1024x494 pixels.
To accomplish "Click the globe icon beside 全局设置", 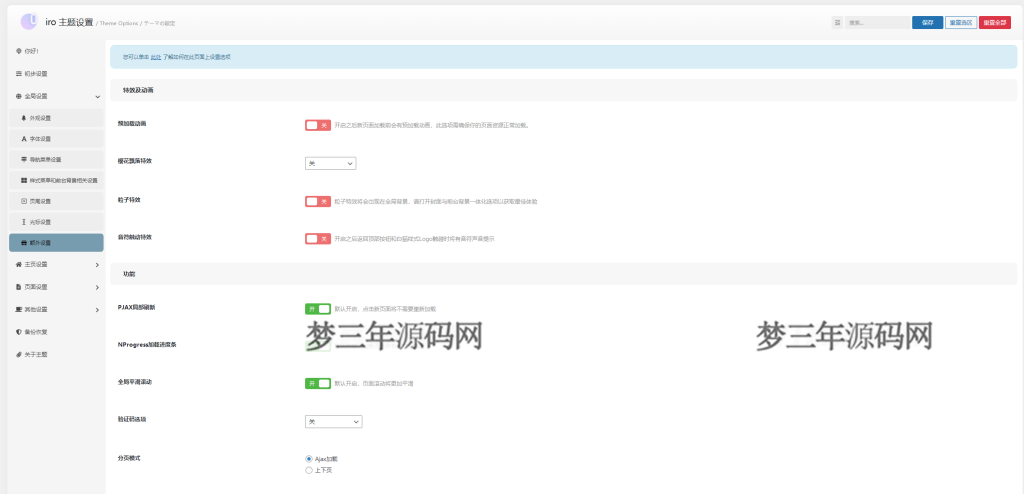I will (x=18, y=96).
